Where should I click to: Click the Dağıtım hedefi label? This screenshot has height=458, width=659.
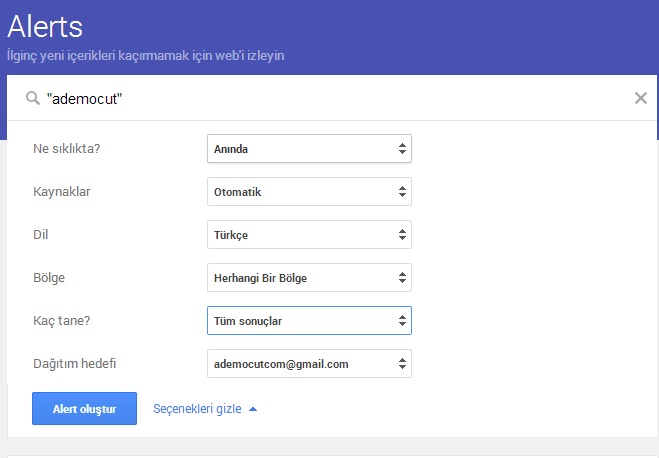(74, 363)
